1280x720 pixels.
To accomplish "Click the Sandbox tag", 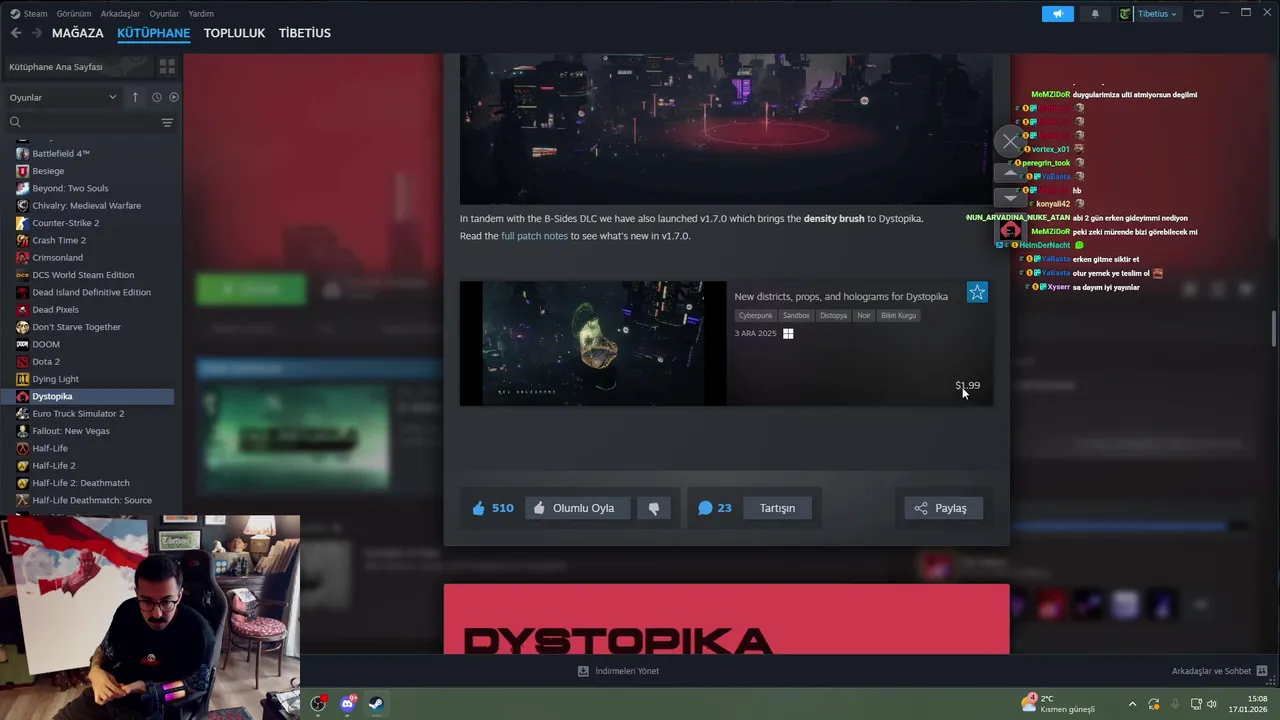I will click(x=796, y=316).
